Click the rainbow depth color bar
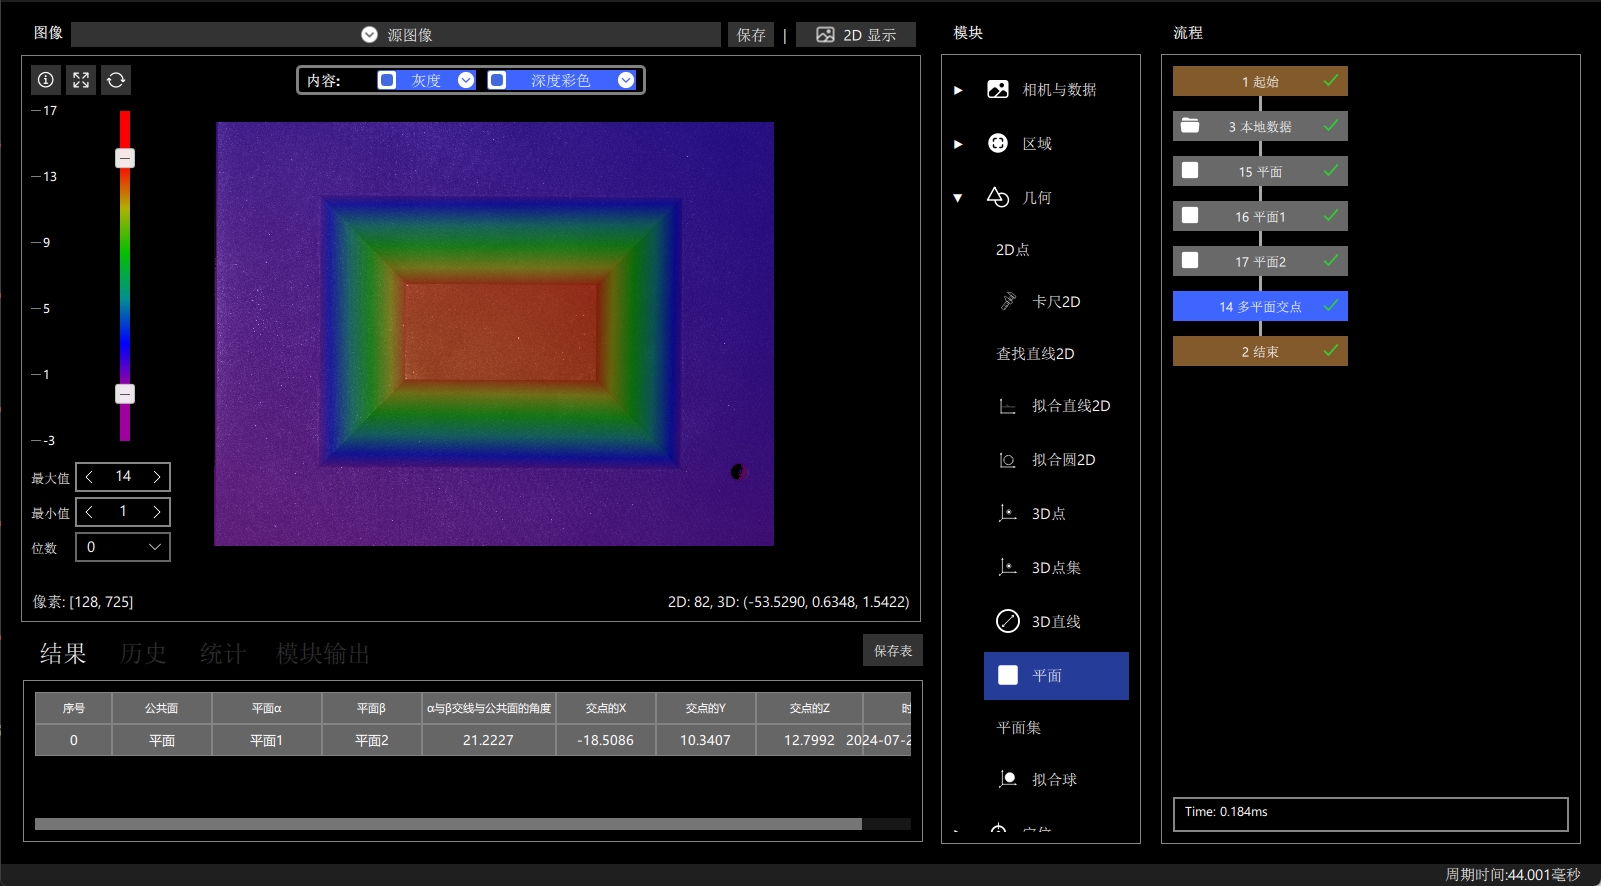 click(x=125, y=275)
